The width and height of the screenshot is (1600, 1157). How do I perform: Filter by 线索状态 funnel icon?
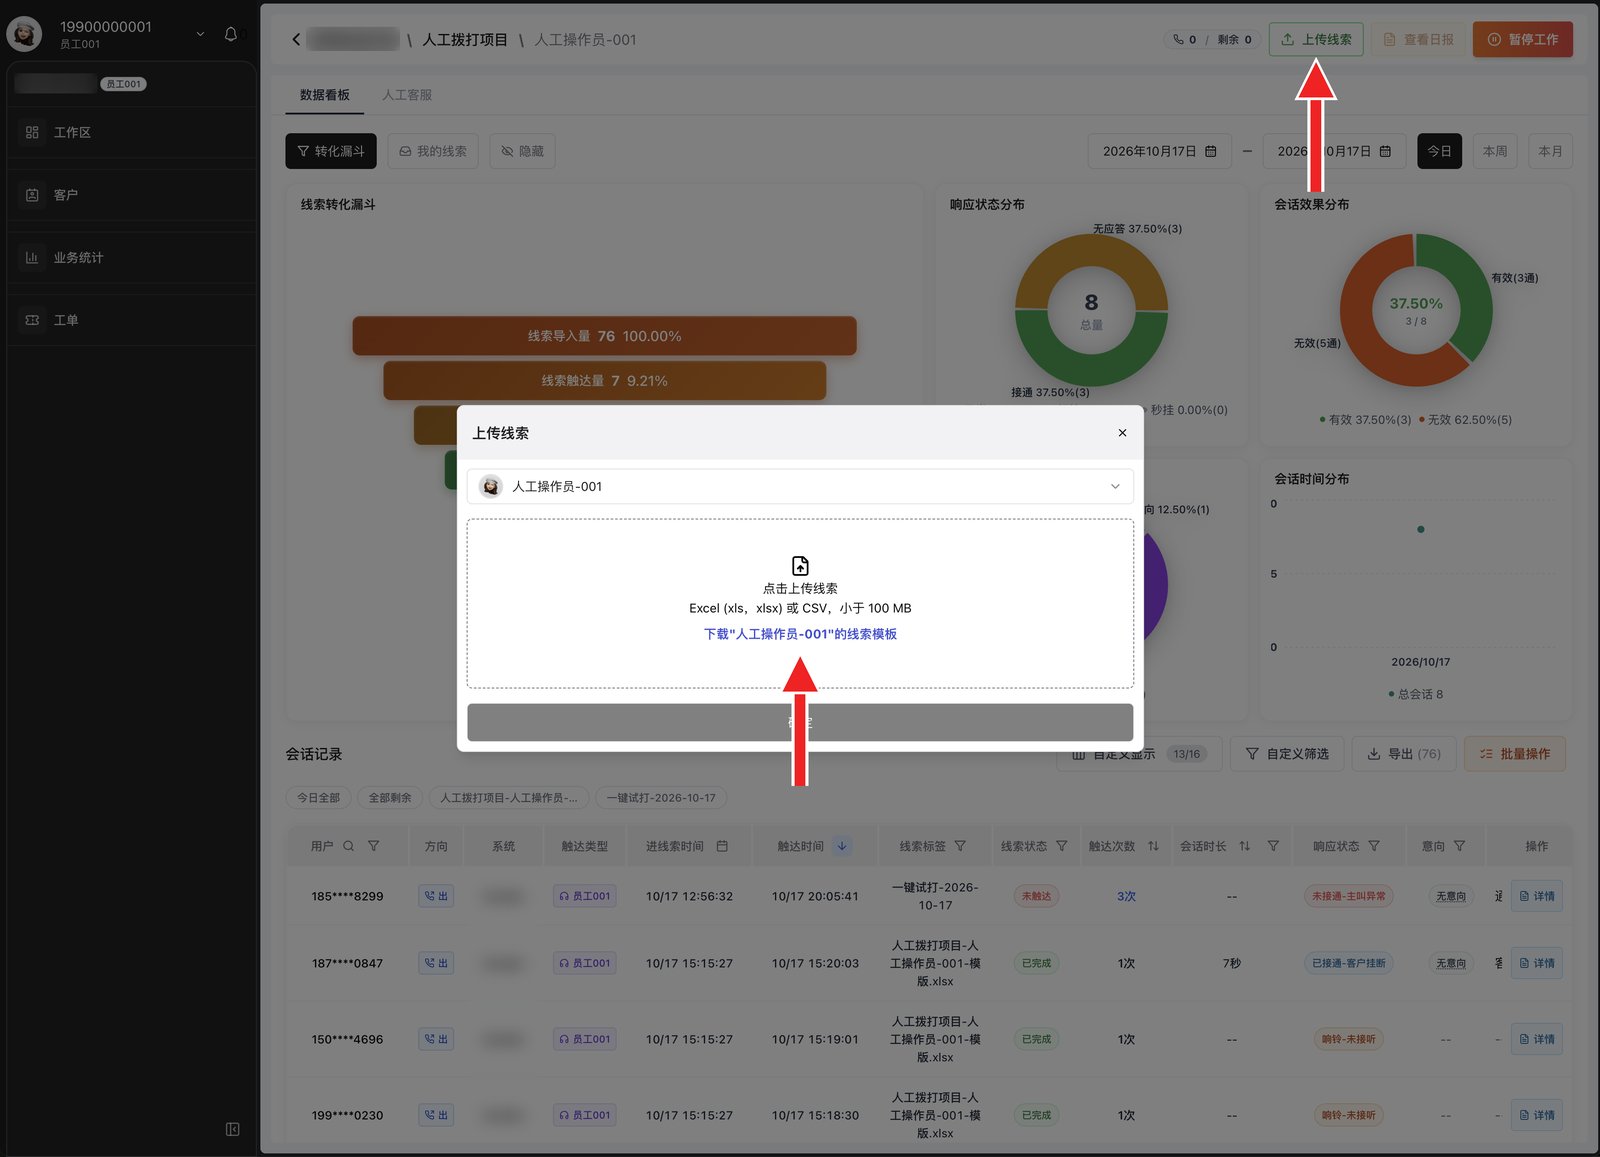click(1061, 846)
